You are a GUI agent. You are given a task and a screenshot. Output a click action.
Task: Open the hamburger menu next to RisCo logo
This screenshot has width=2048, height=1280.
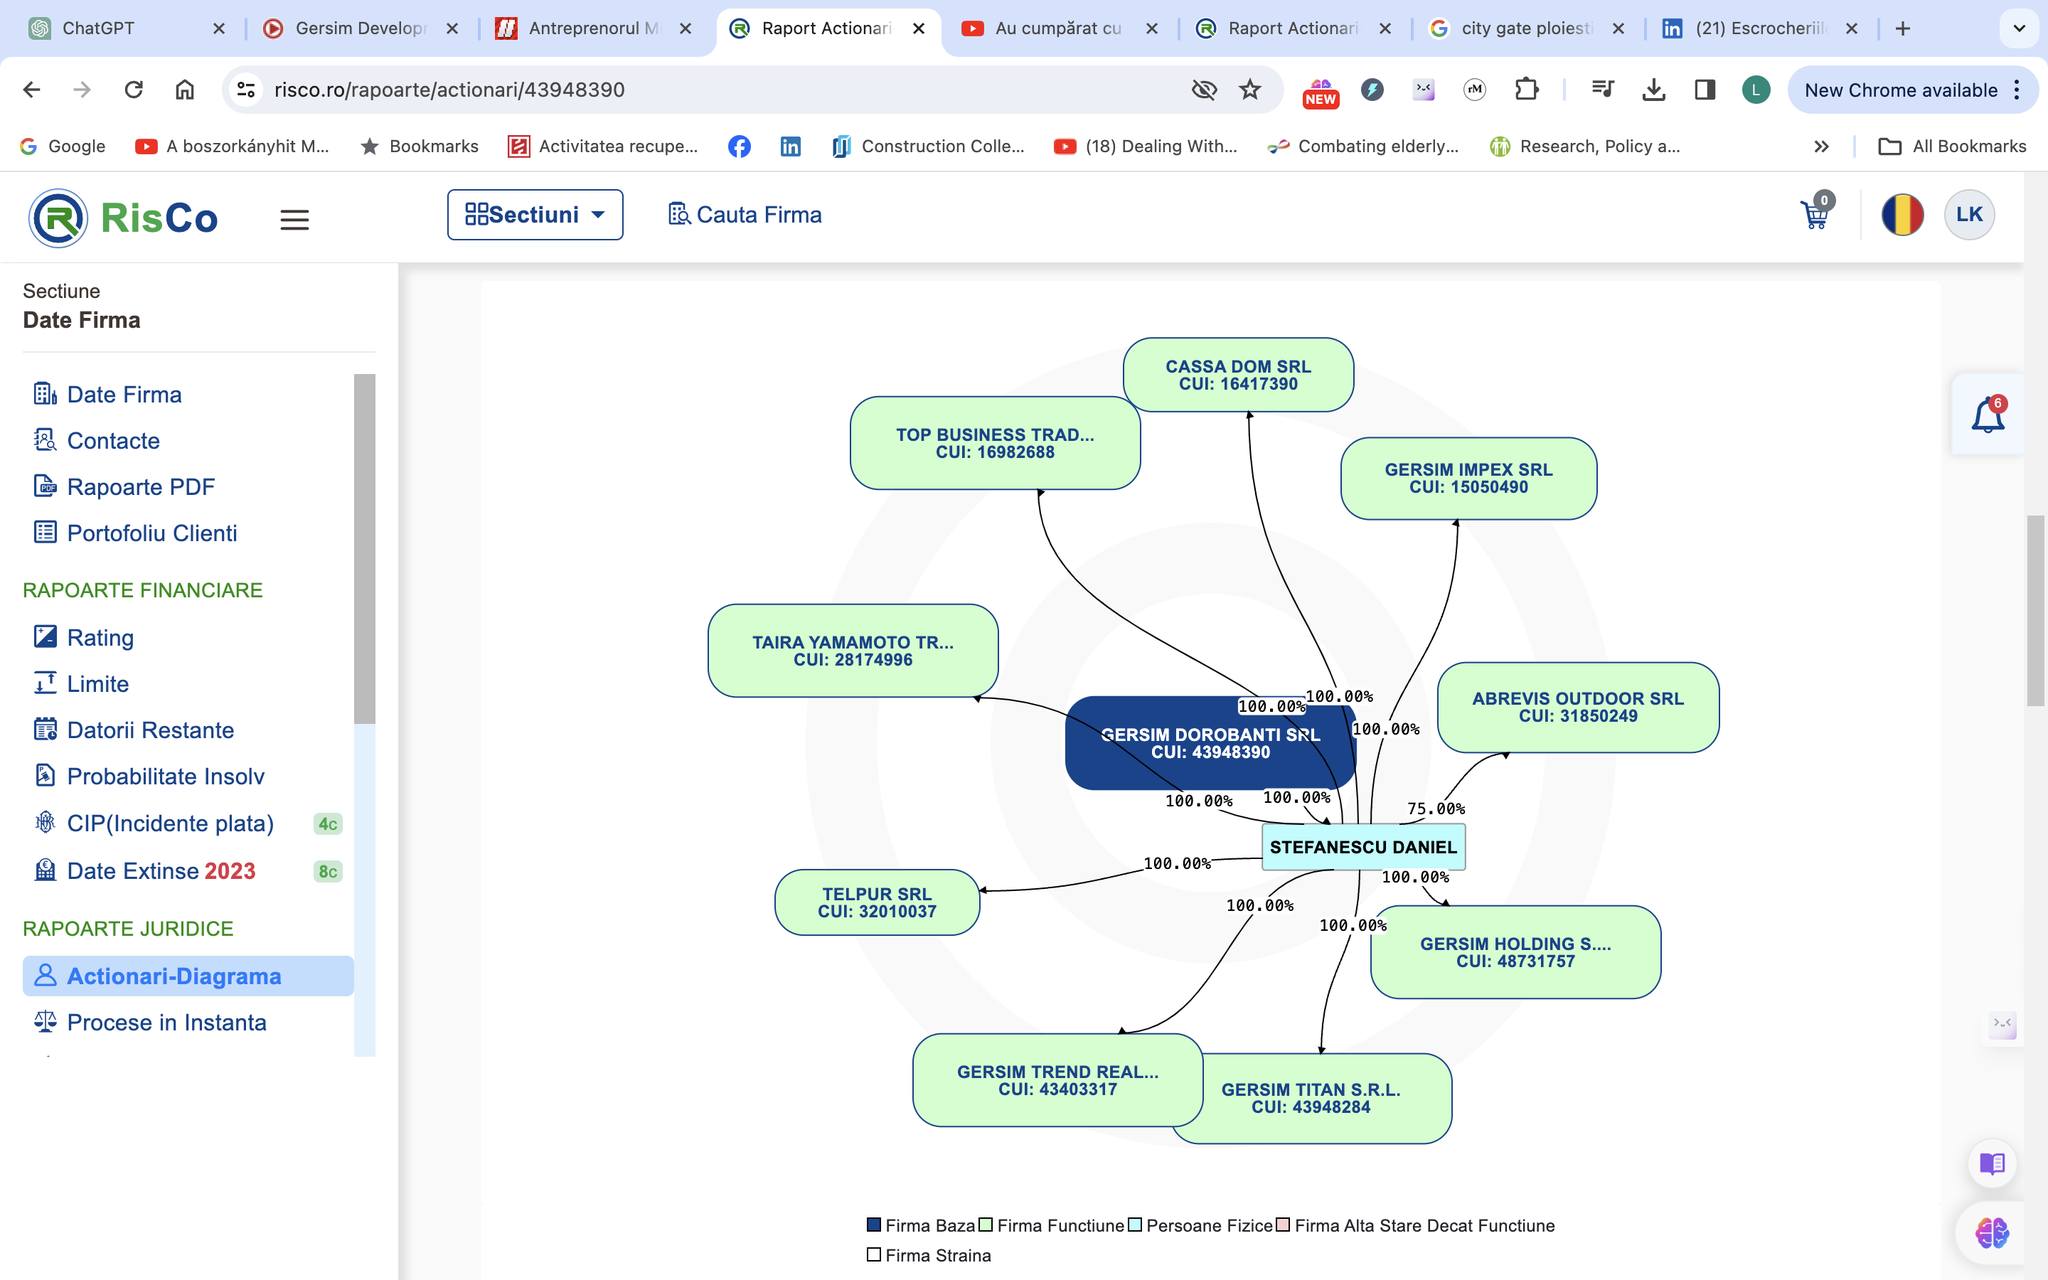(x=294, y=219)
